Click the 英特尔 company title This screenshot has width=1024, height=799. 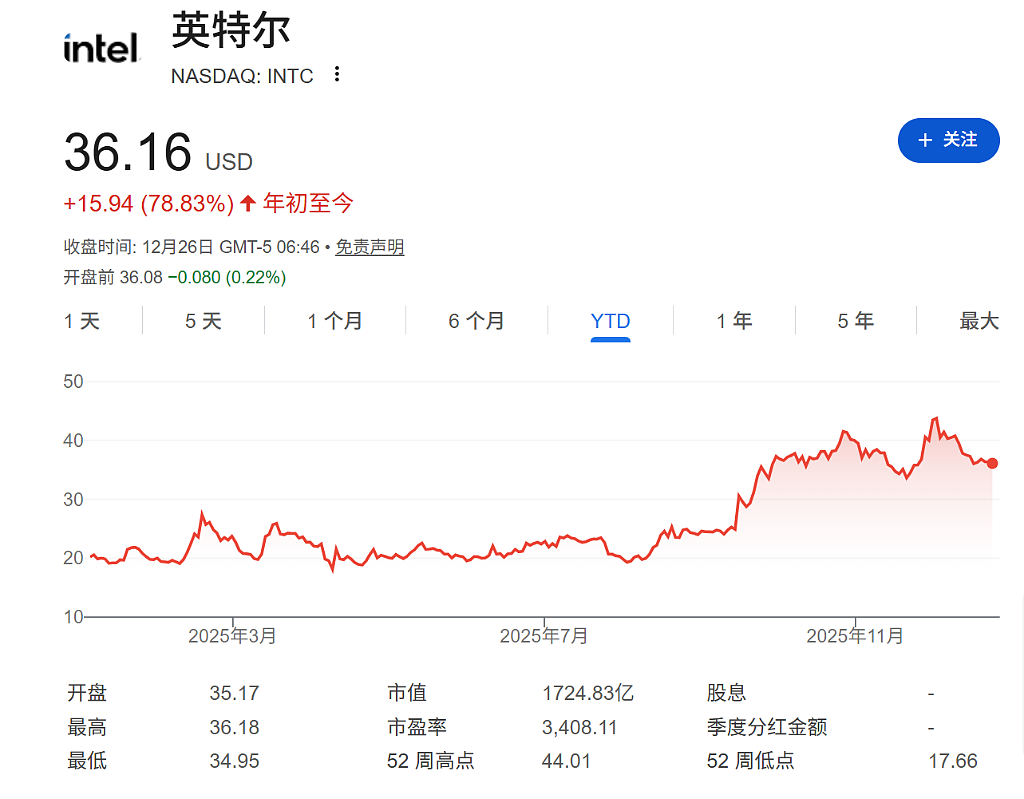click(x=231, y=30)
